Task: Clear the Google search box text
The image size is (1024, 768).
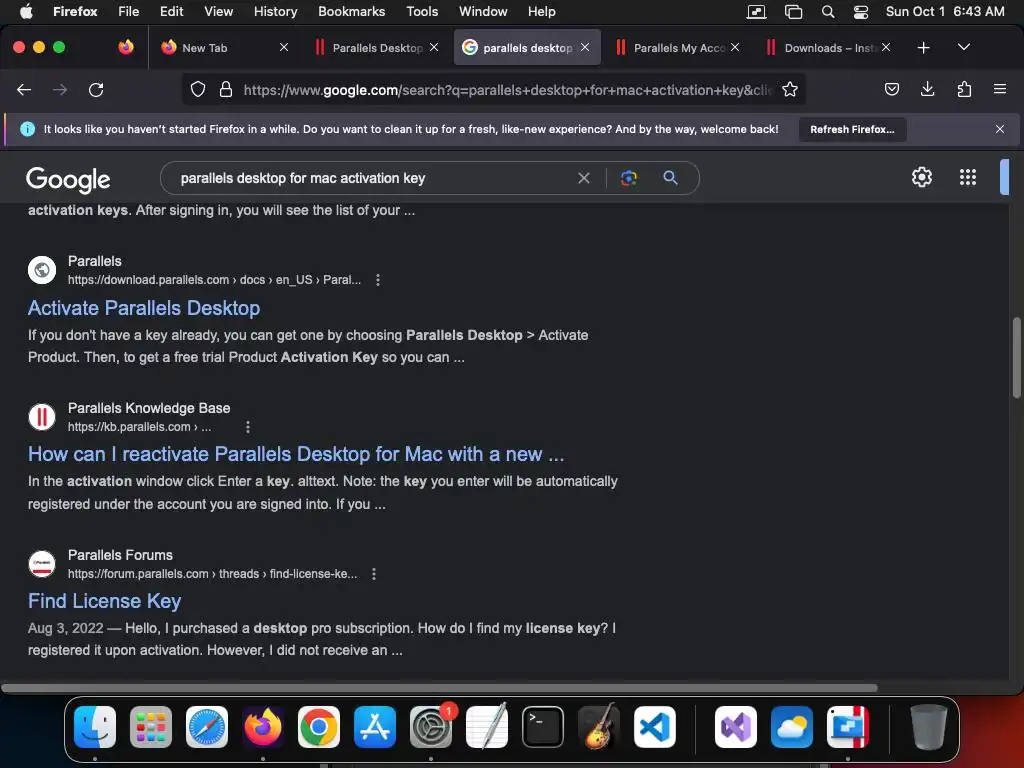Action: pyautogui.click(x=584, y=178)
